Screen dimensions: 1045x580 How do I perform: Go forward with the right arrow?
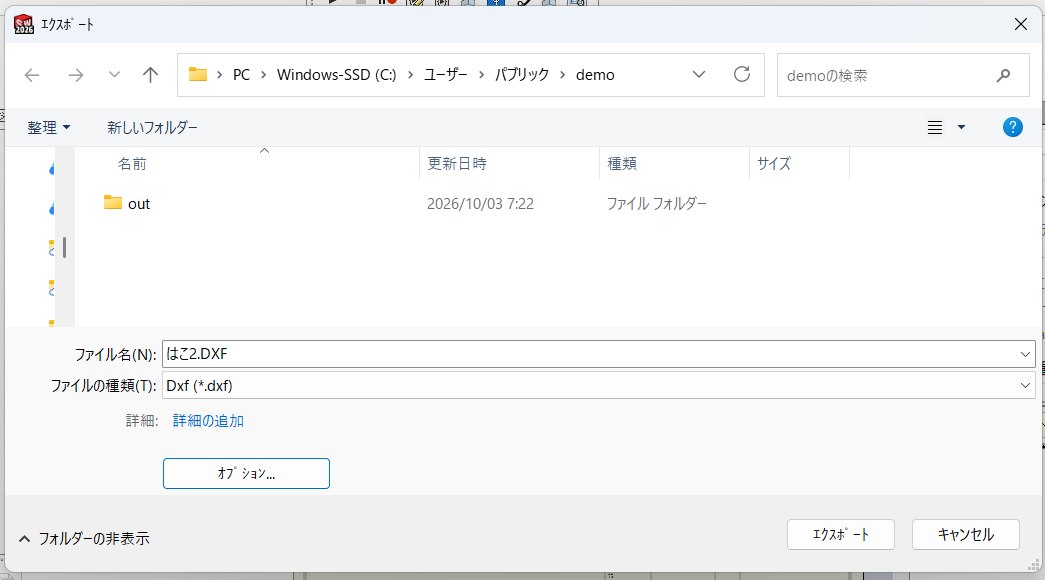pos(75,75)
